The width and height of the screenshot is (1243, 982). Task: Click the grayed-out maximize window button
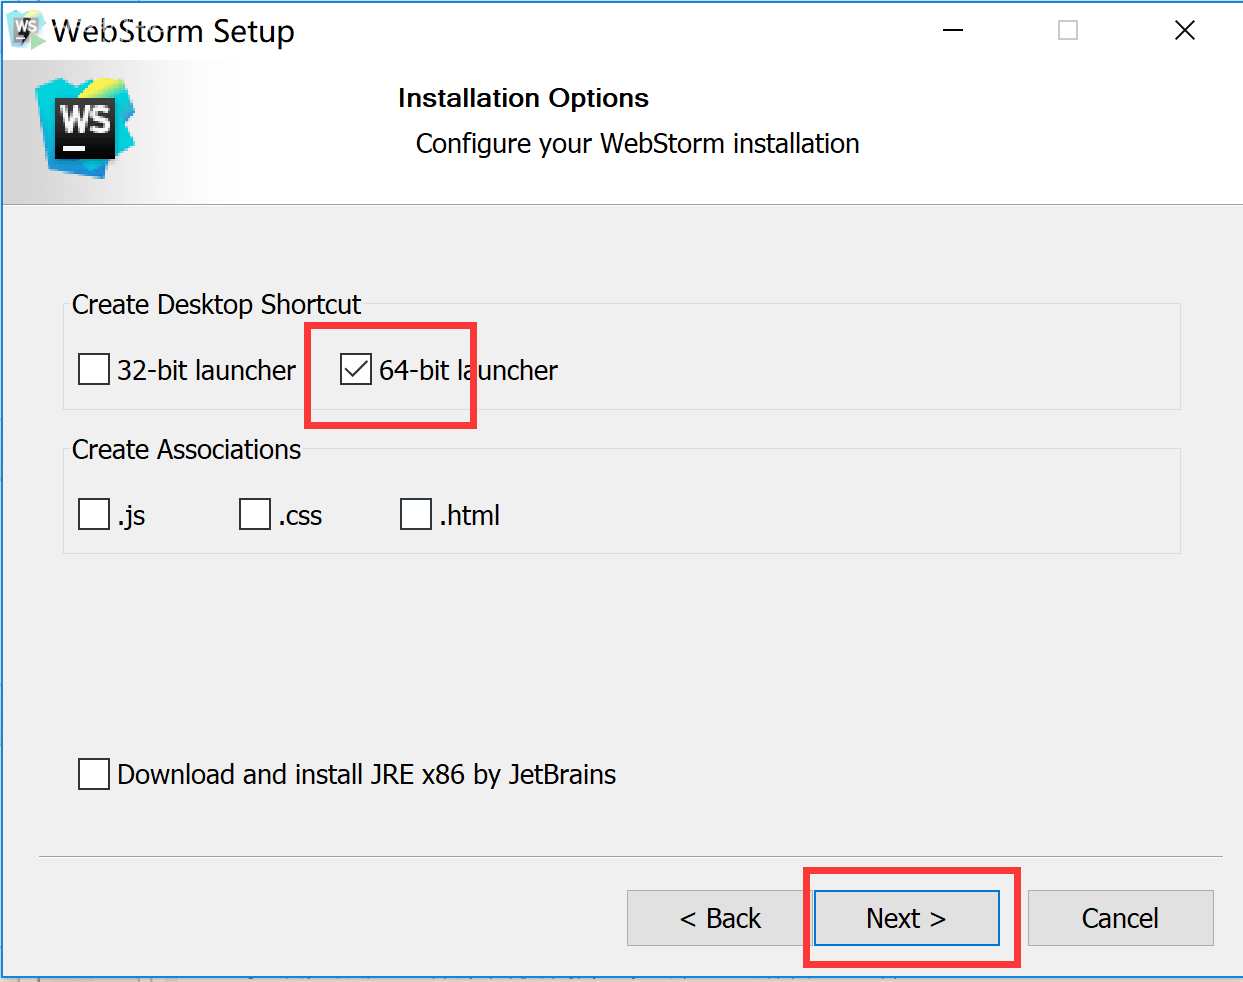tap(1068, 30)
